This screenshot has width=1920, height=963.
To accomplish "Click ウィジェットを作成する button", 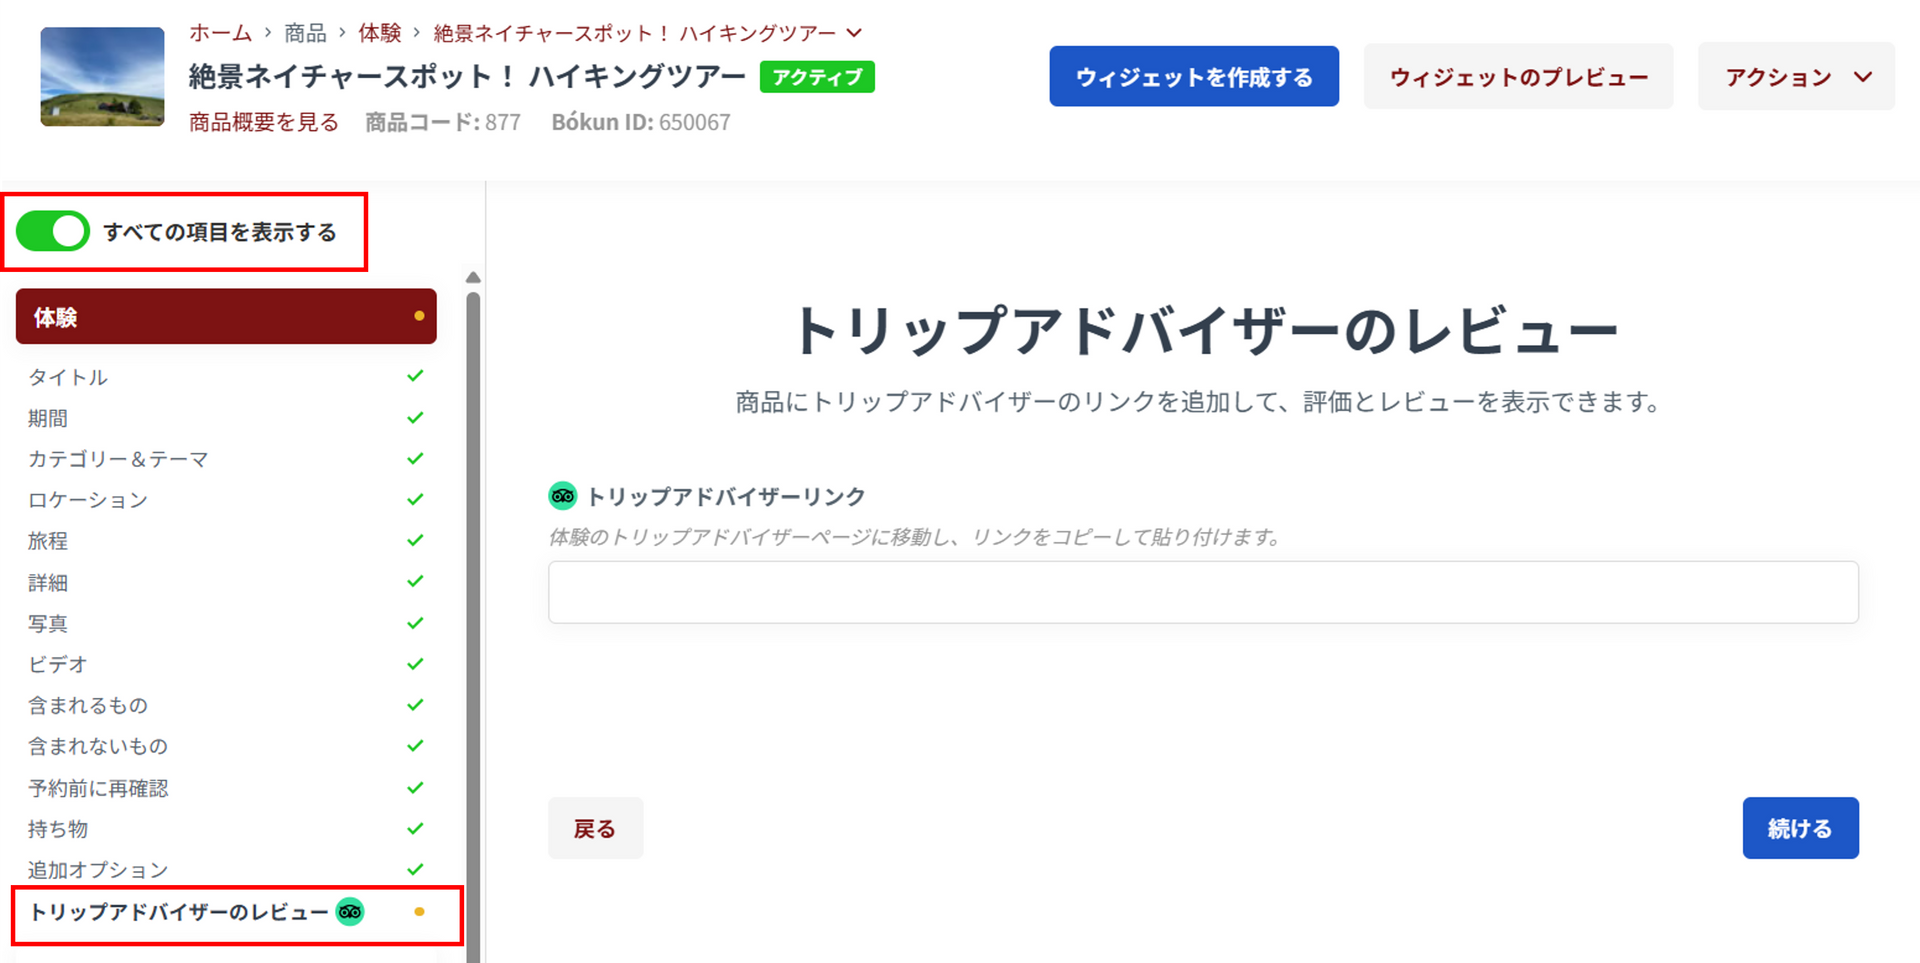I will (1193, 77).
